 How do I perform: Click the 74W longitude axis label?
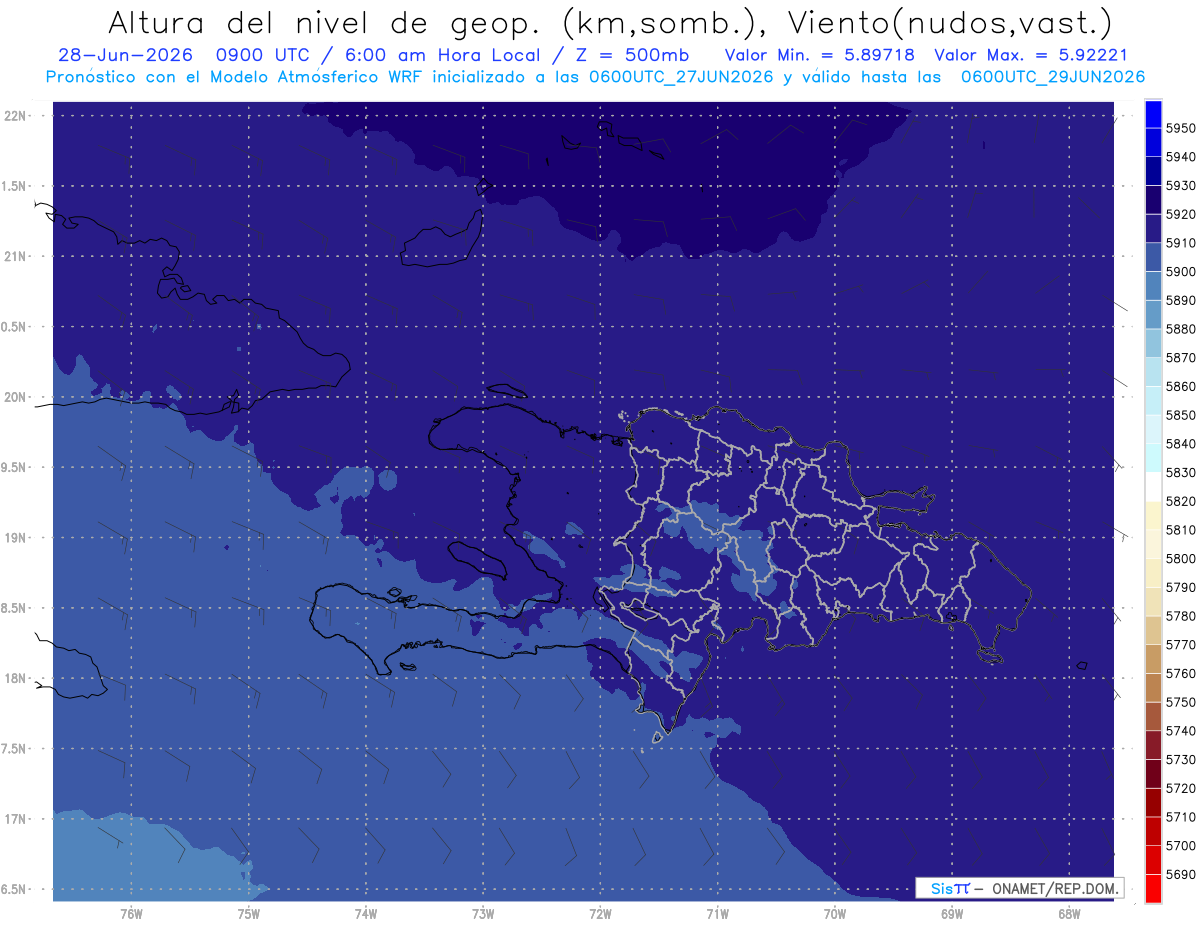(366, 913)
